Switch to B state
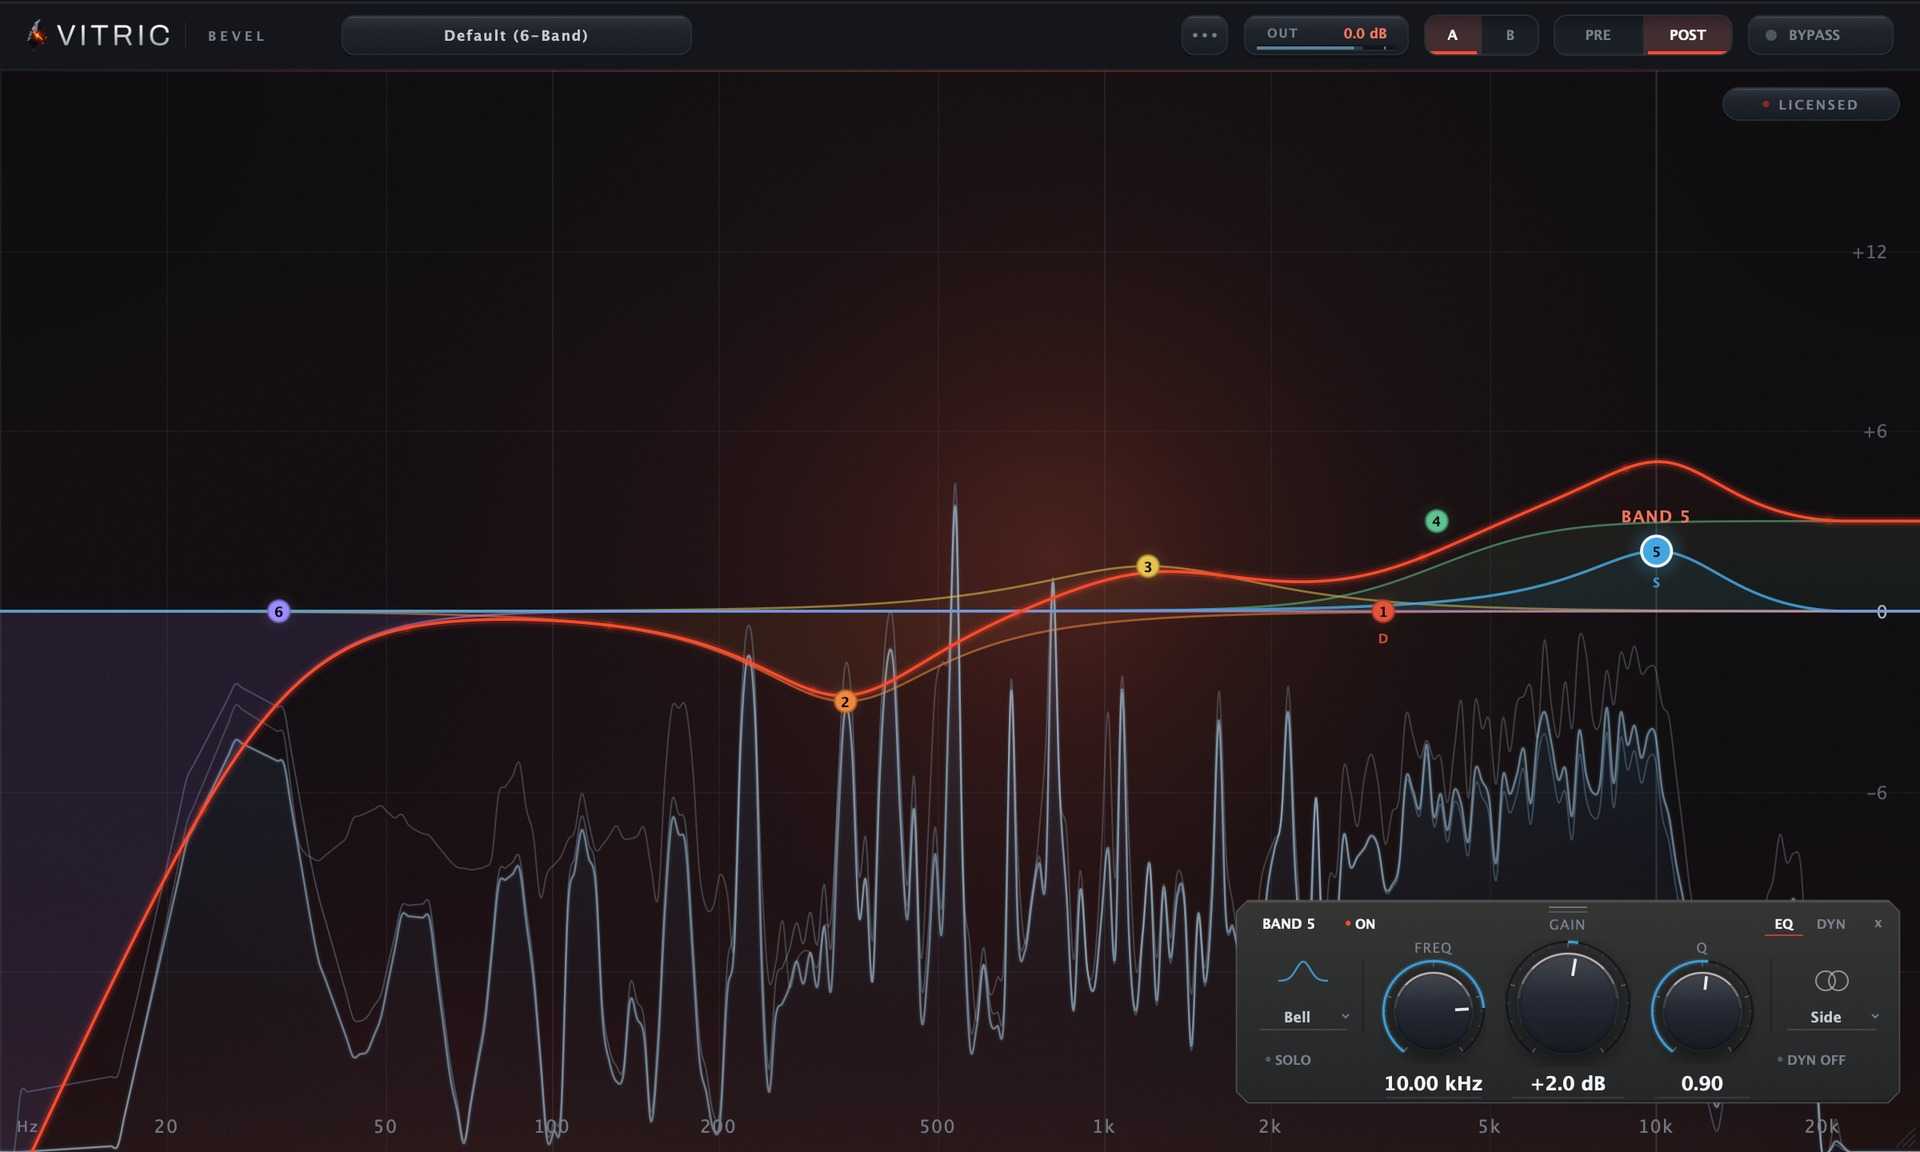 click(1510, 35)
